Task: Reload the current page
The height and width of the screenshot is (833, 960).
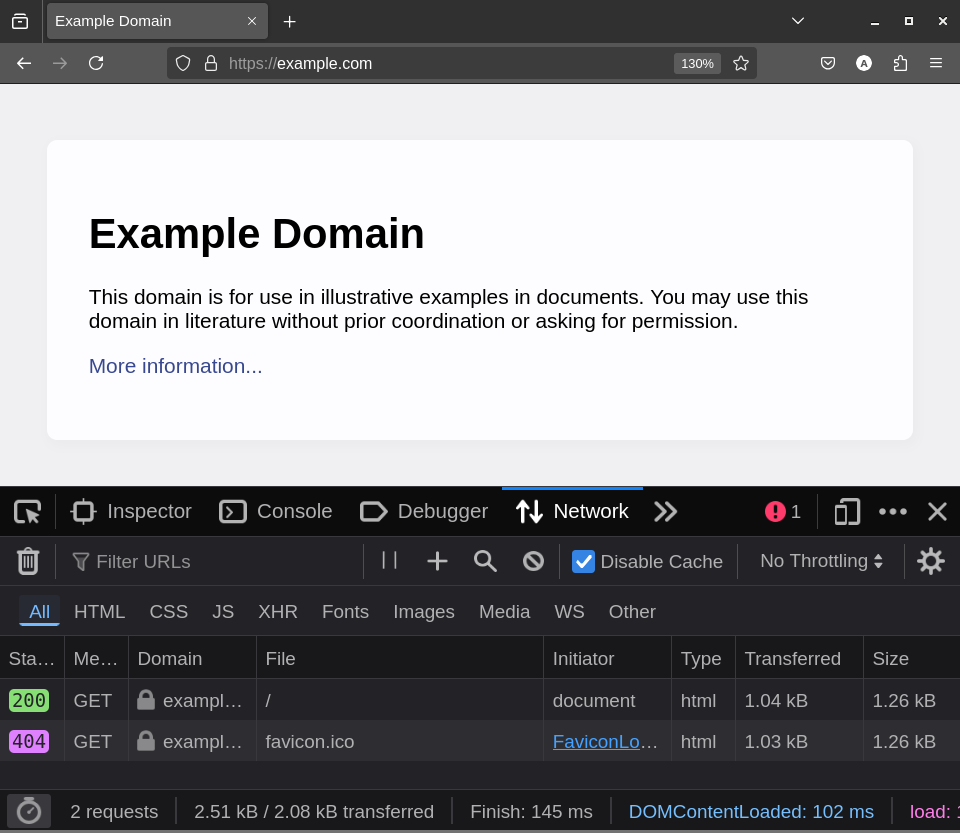Action: click(x=96, y=63)
